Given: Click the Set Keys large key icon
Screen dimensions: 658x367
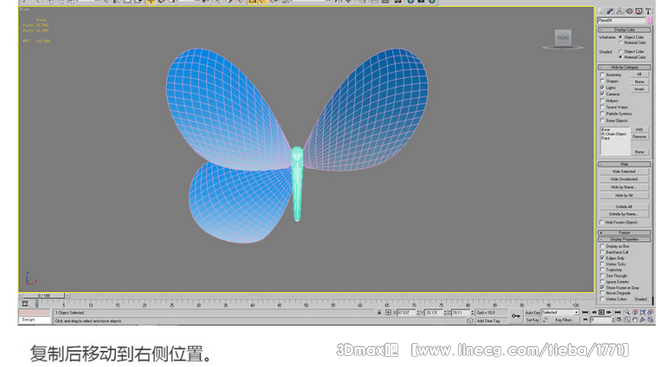Looking at the screenshot, I should coord(516,316).
